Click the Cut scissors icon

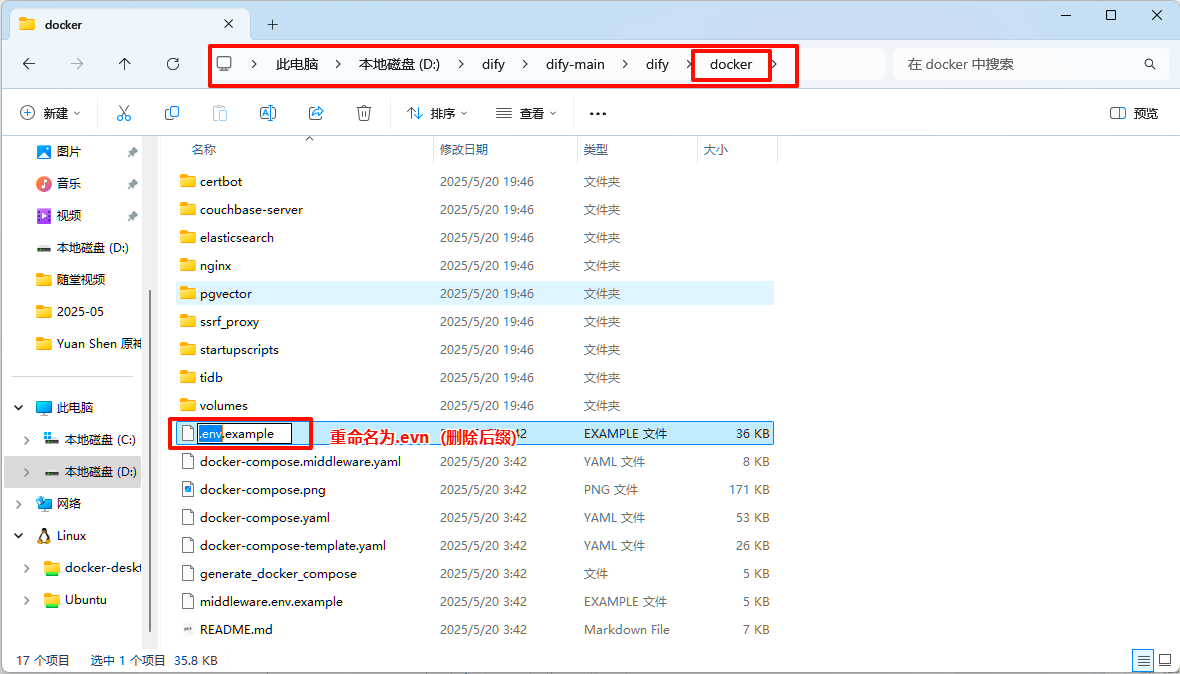(x=124, y=113)
